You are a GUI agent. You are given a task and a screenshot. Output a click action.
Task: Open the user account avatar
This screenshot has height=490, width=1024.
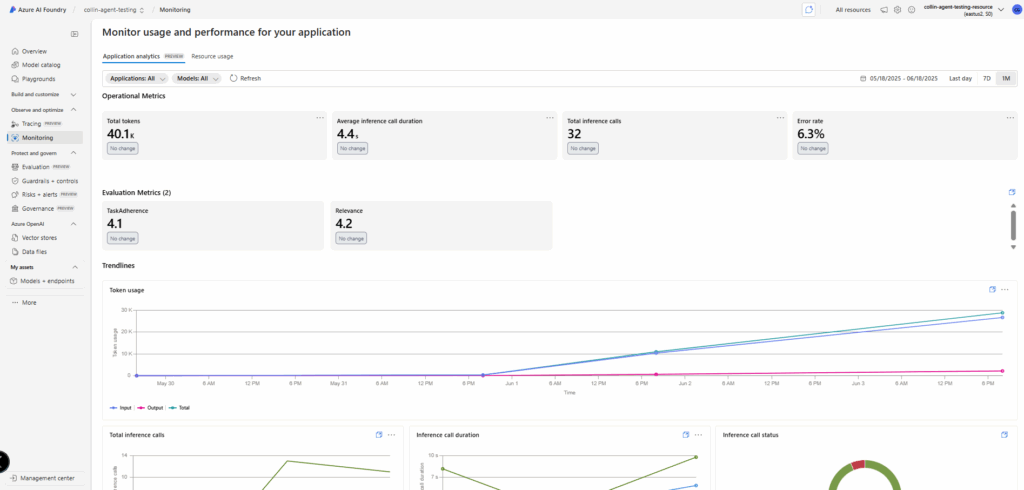(1016, 10)
